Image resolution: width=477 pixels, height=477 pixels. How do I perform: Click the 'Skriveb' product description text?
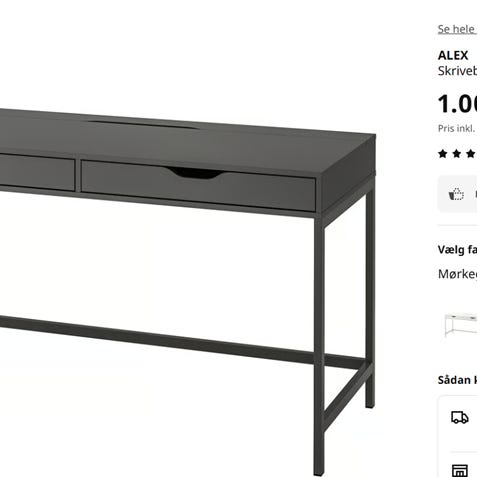tap(457, 71)
